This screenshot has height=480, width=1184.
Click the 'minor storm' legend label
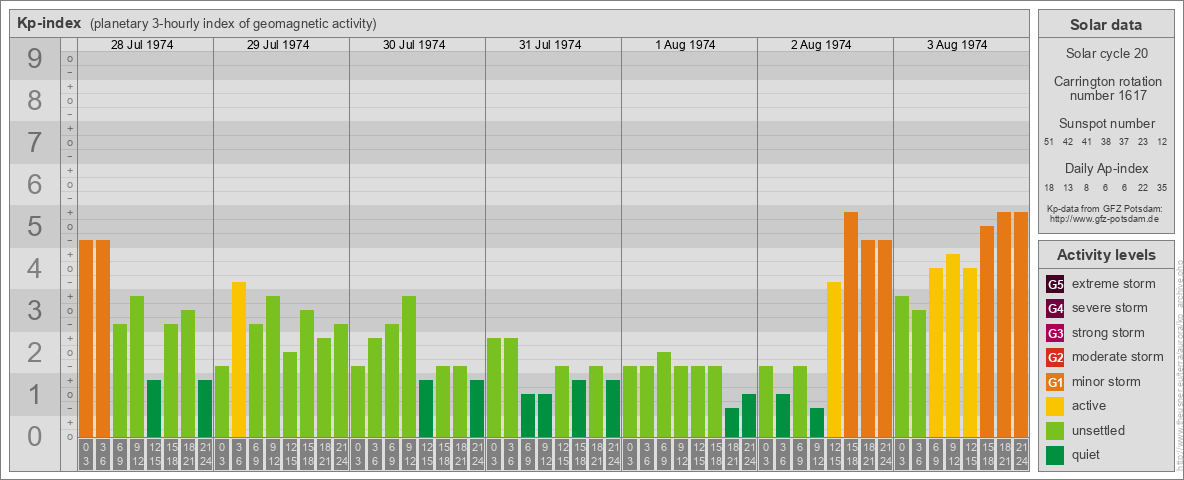1107,382
